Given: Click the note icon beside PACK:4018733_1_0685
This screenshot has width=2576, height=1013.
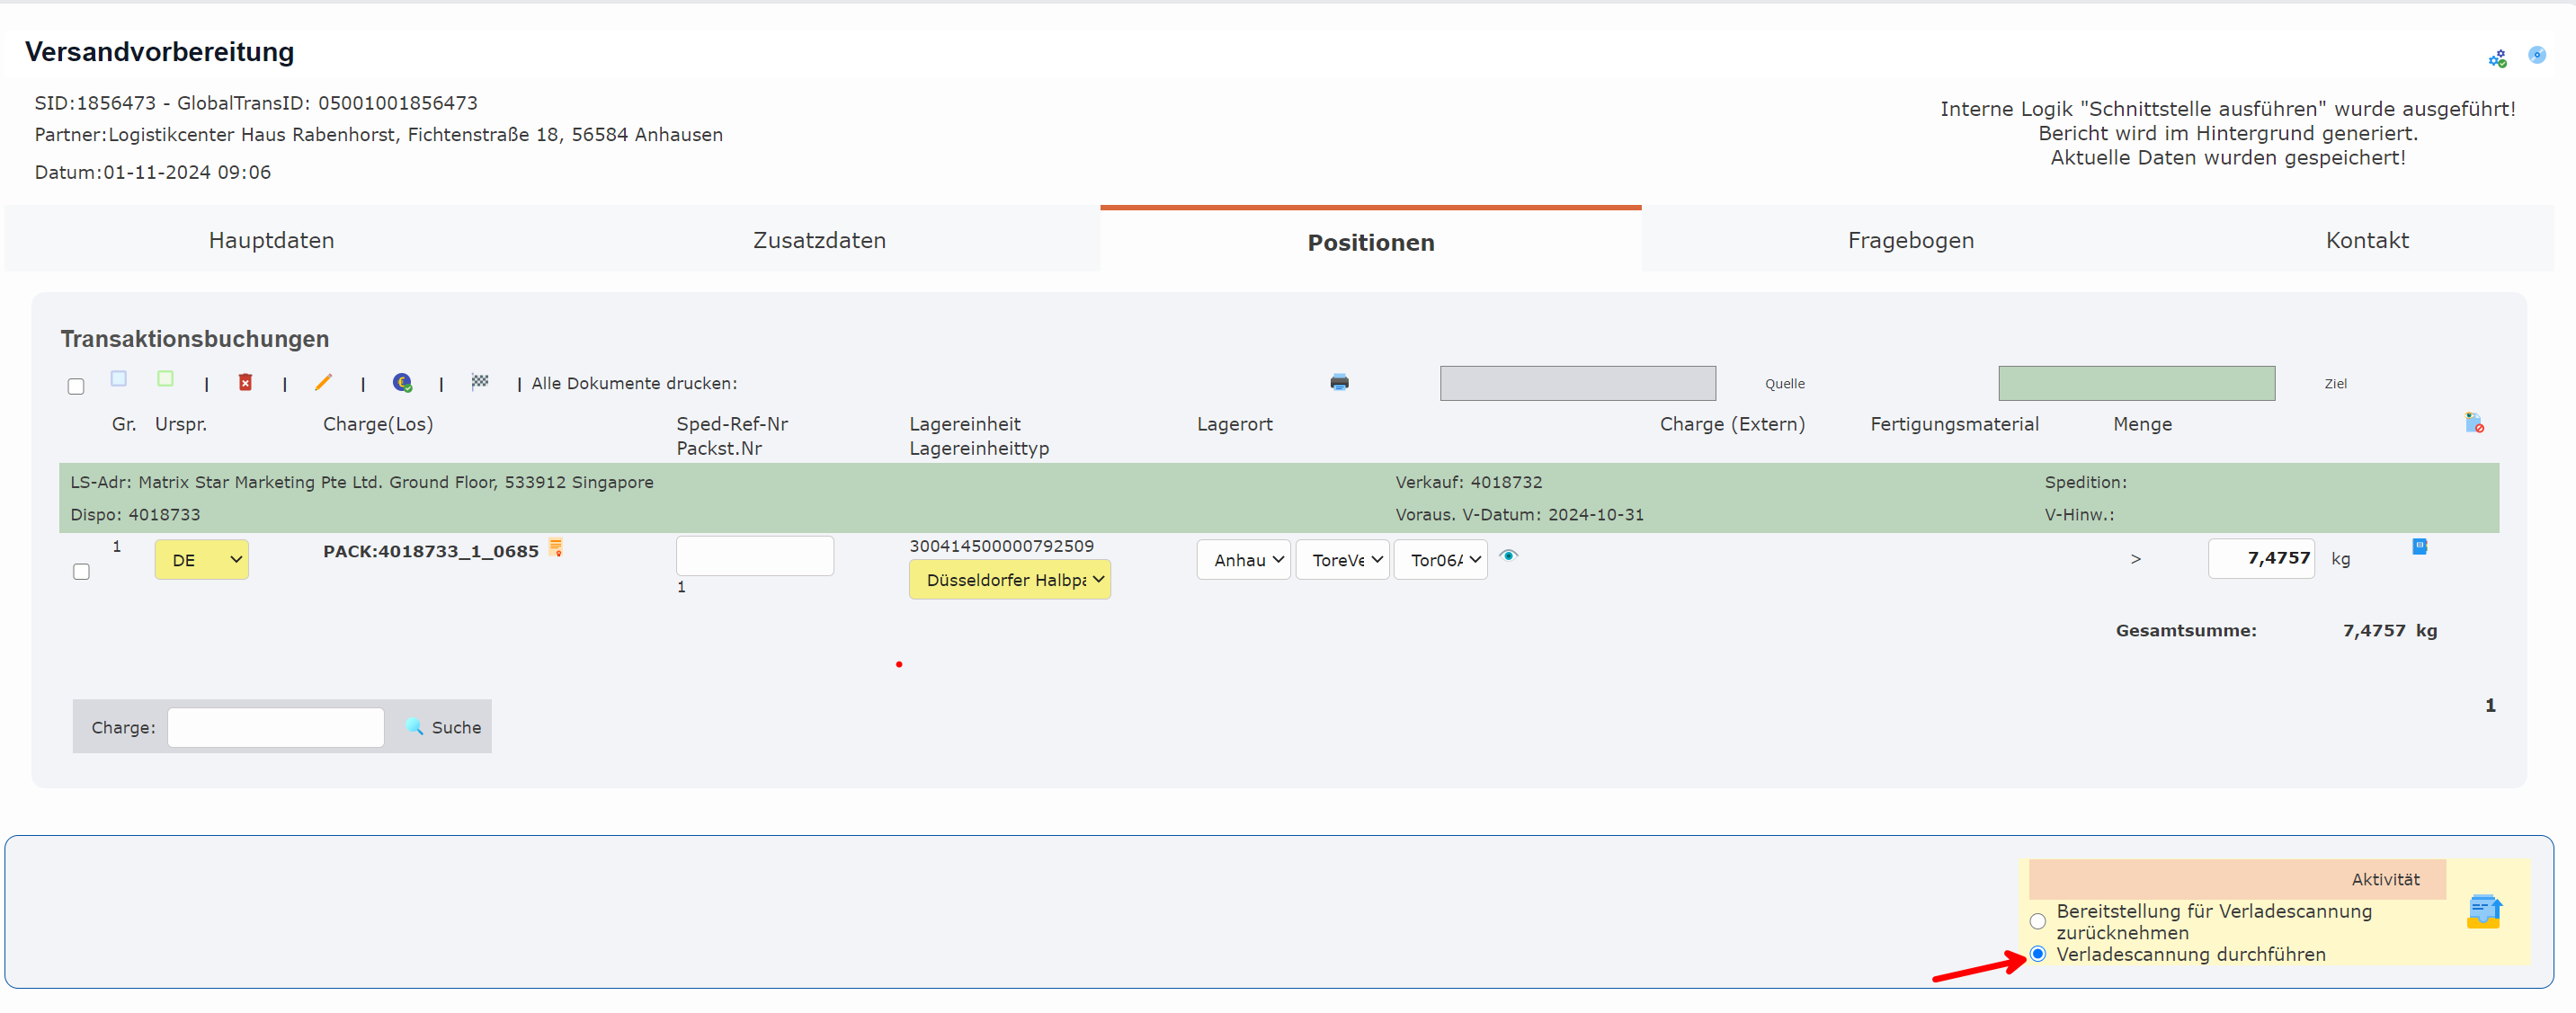Looking at the screenshot, I should tap(556, 547).
